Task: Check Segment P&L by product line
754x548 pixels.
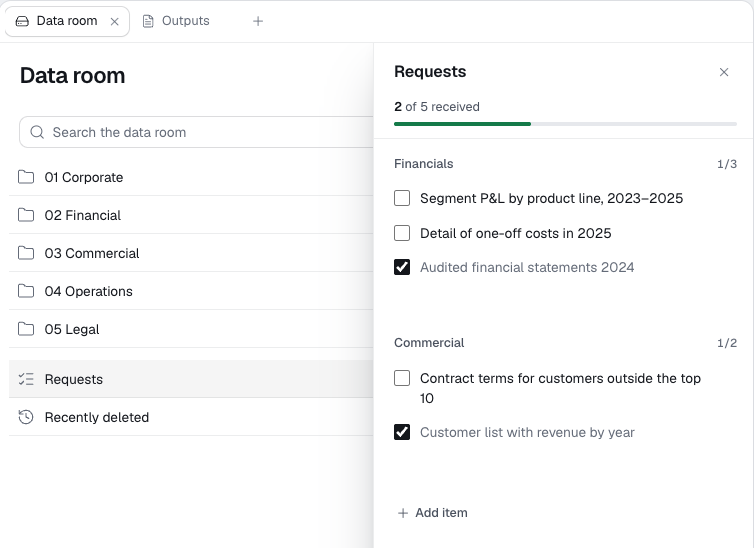Action: click(402, 198)
